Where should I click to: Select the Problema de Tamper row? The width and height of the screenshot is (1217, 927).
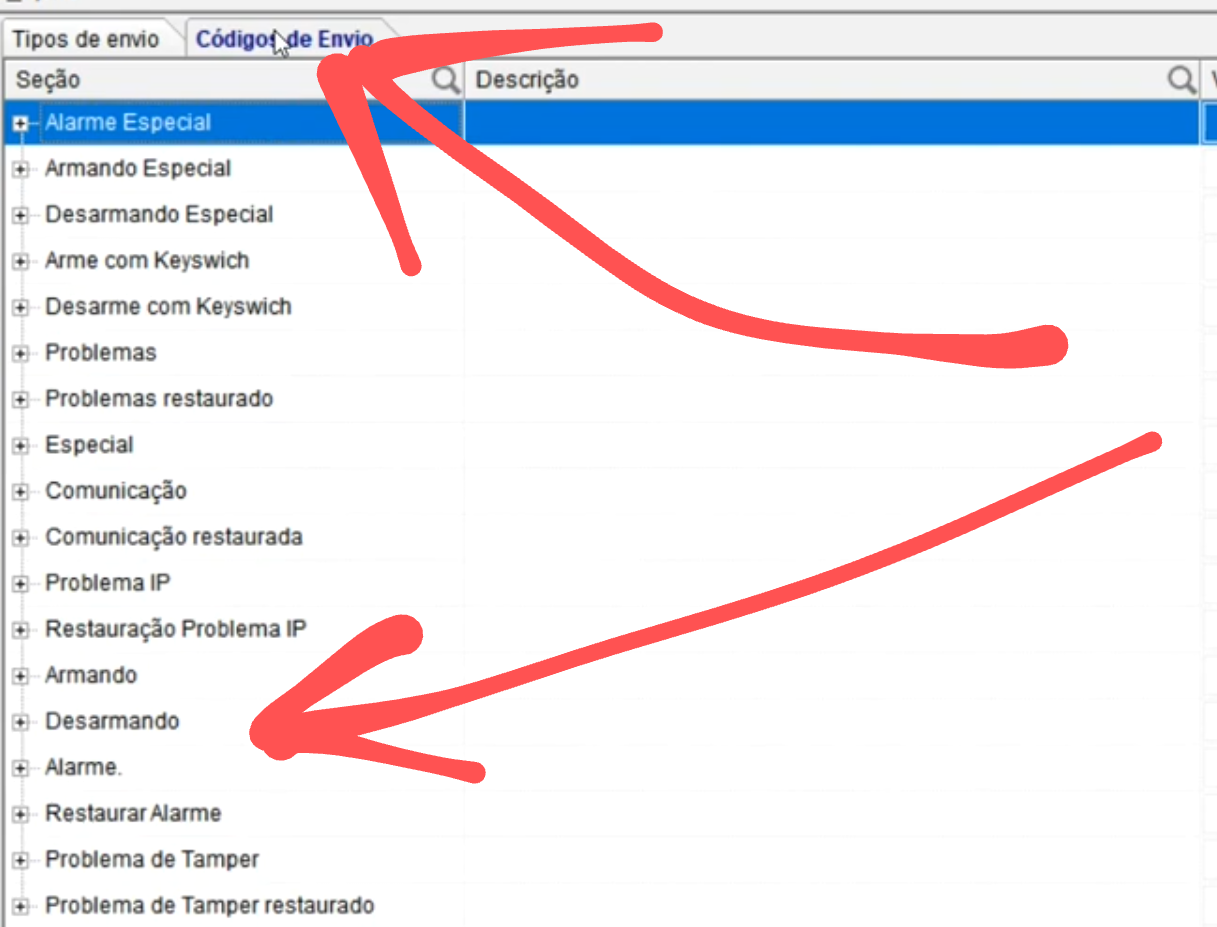click(x=152, y=859)
